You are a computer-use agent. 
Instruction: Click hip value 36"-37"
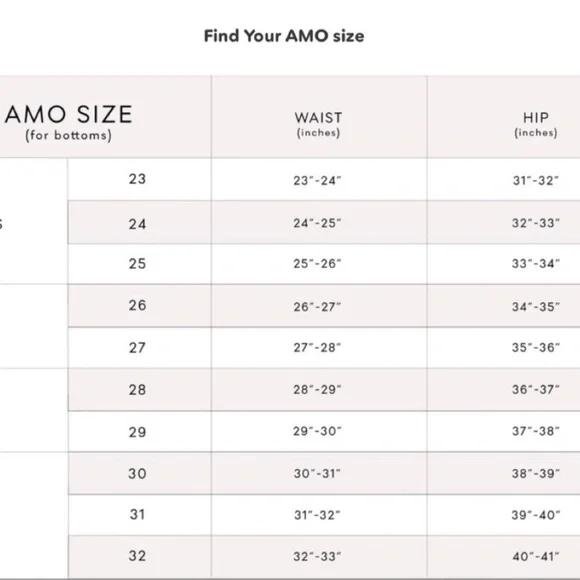[x=536, y=390]
